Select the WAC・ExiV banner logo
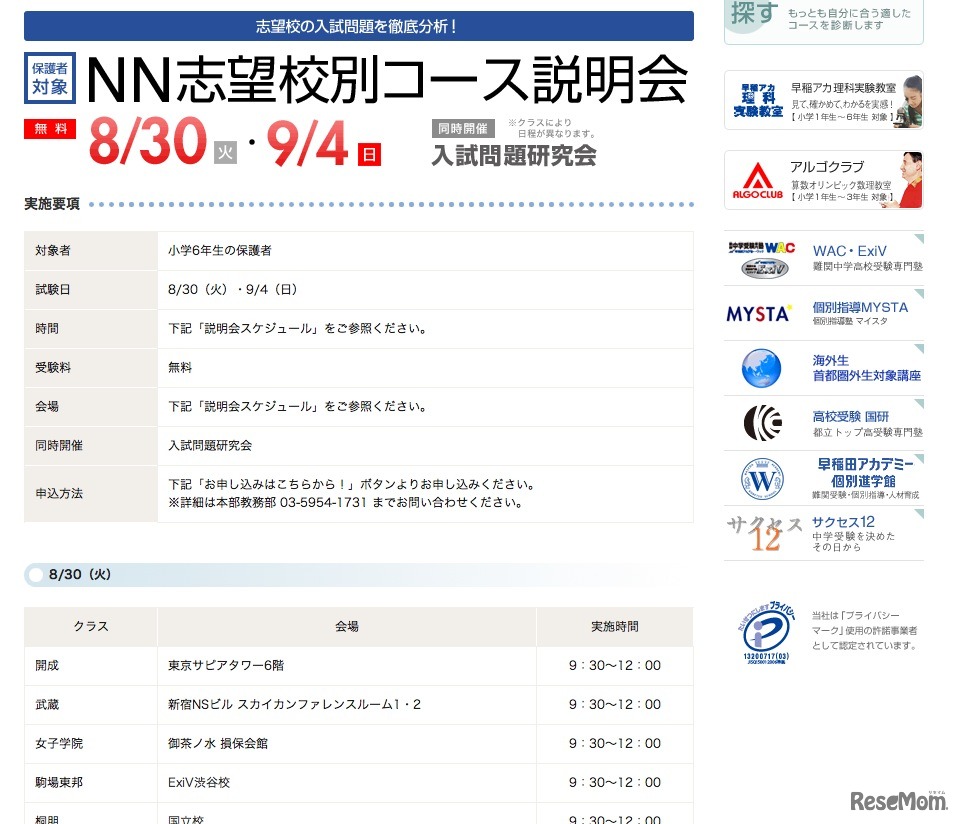The height and width of the screenshot is (824, 961). point(761,258)
